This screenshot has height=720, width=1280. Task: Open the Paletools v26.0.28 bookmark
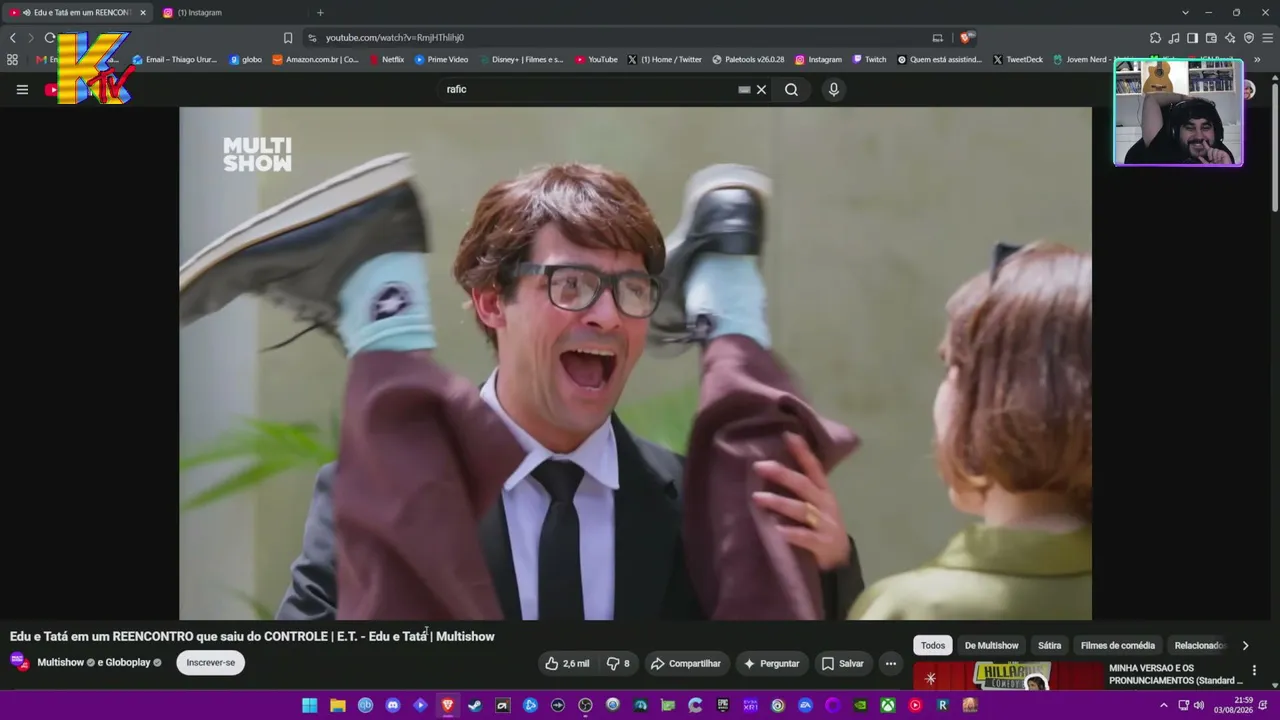click(x=748, y=59)
